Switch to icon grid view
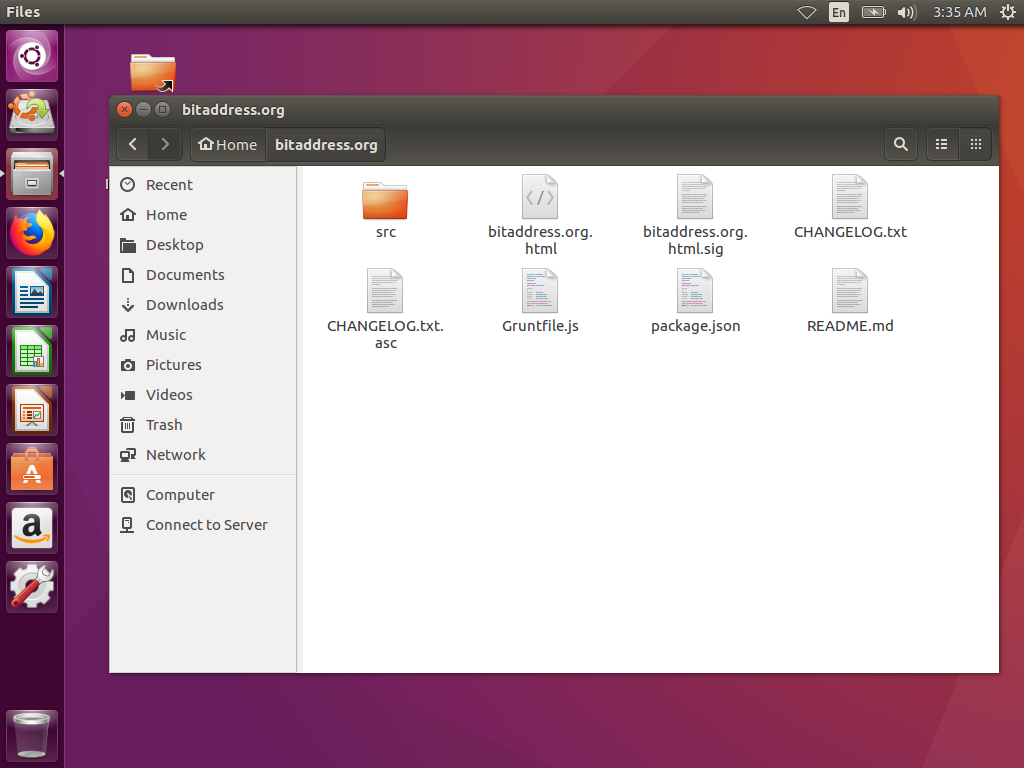This screenshot has width=1024, height=768. (x=975, y=145)
